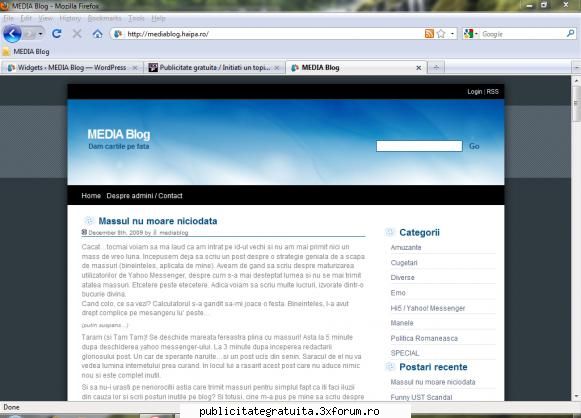Focus the Google search box
This screenshot has height=418, width=581.
click(x=522, y=34)
